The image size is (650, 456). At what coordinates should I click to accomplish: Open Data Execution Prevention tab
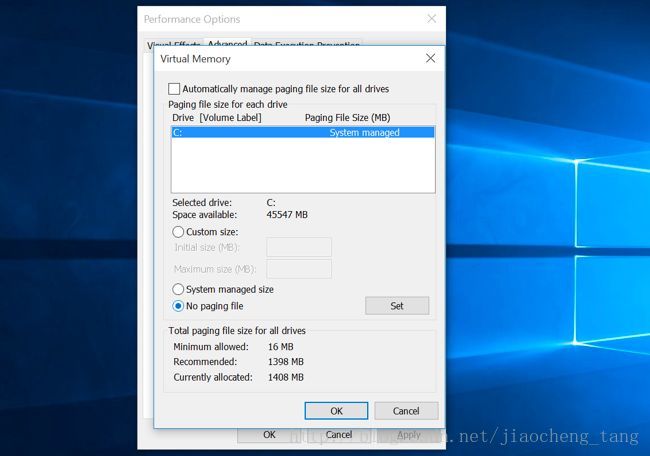click(x=307, y=44)
